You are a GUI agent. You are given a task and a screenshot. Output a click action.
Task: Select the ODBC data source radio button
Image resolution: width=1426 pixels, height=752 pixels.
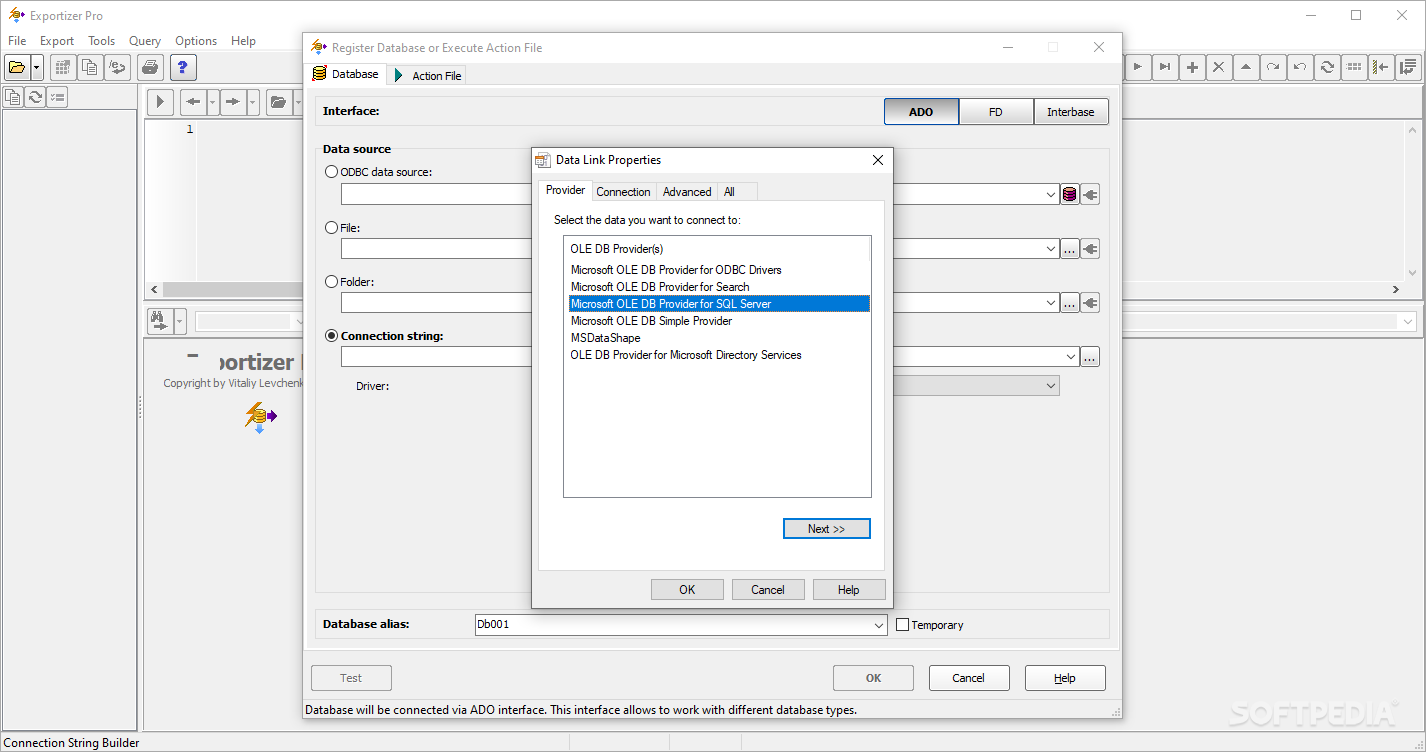click(x=332, y=172)
